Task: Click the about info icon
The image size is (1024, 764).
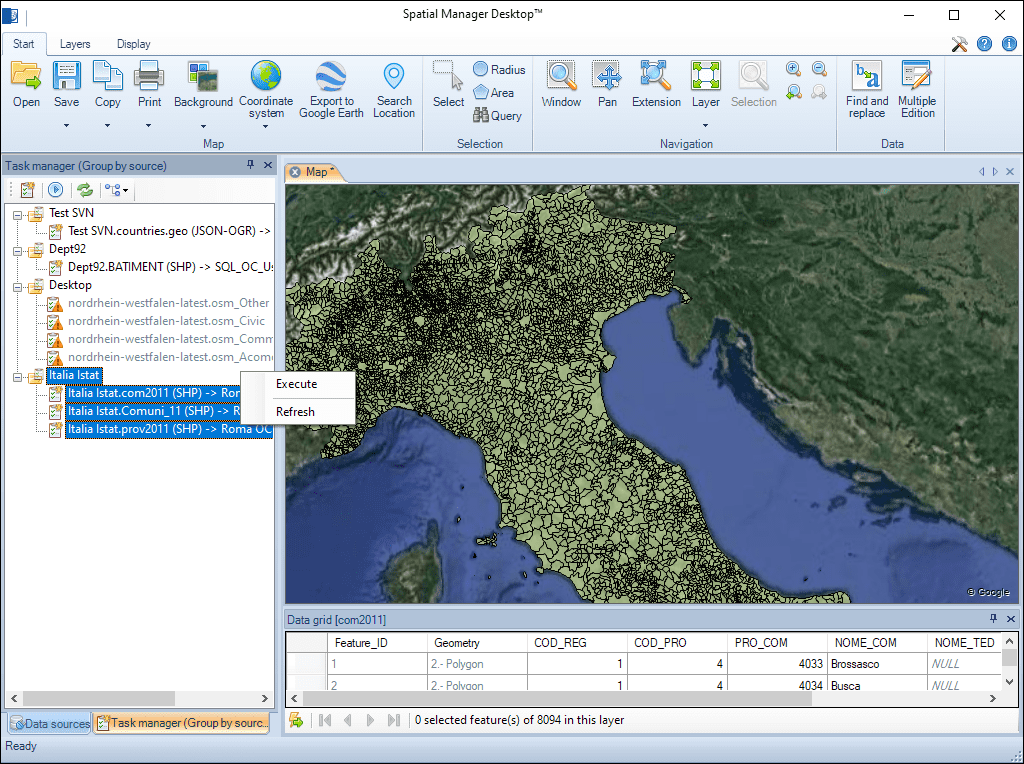Action: (1009, 44)
